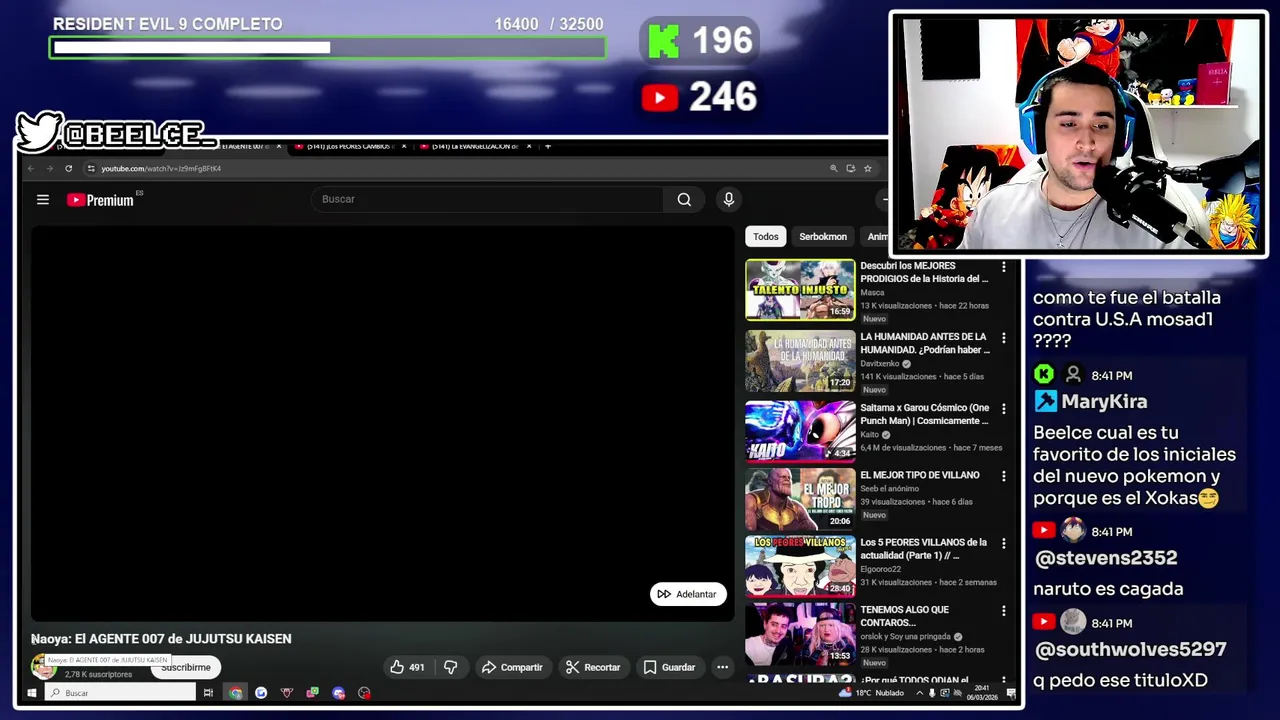This screenshot has height=720, width=1280.
Task: Open 'La Humanidad antes' 17:20 thumbnail
Action: coord(800,361)
